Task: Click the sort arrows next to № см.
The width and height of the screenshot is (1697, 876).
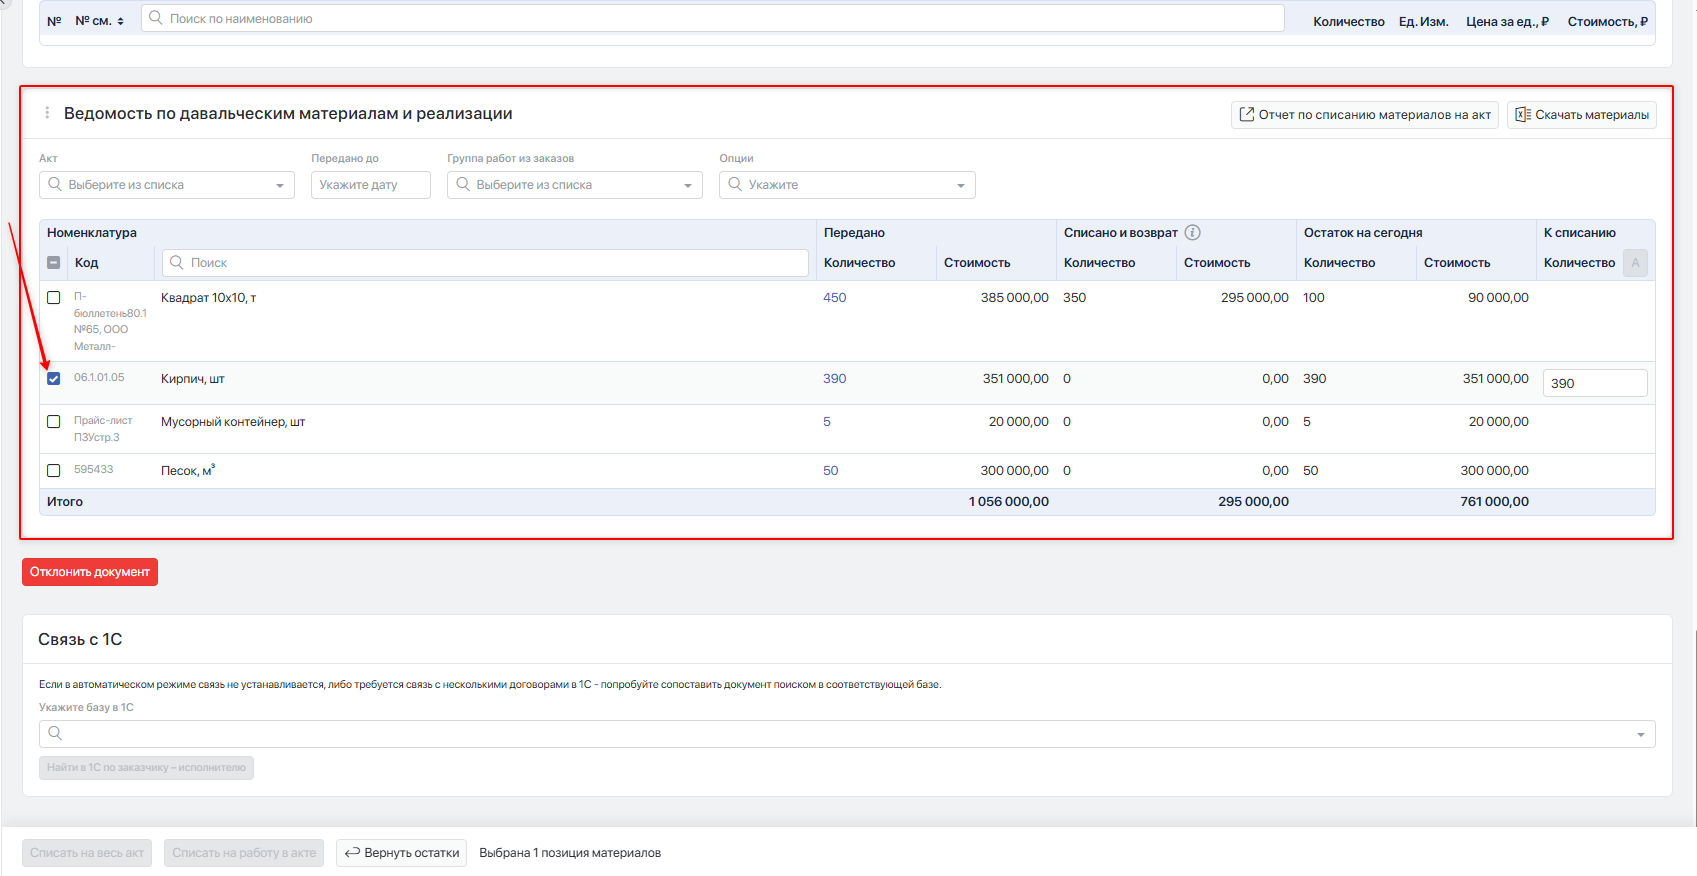Action: pos(121,21)
